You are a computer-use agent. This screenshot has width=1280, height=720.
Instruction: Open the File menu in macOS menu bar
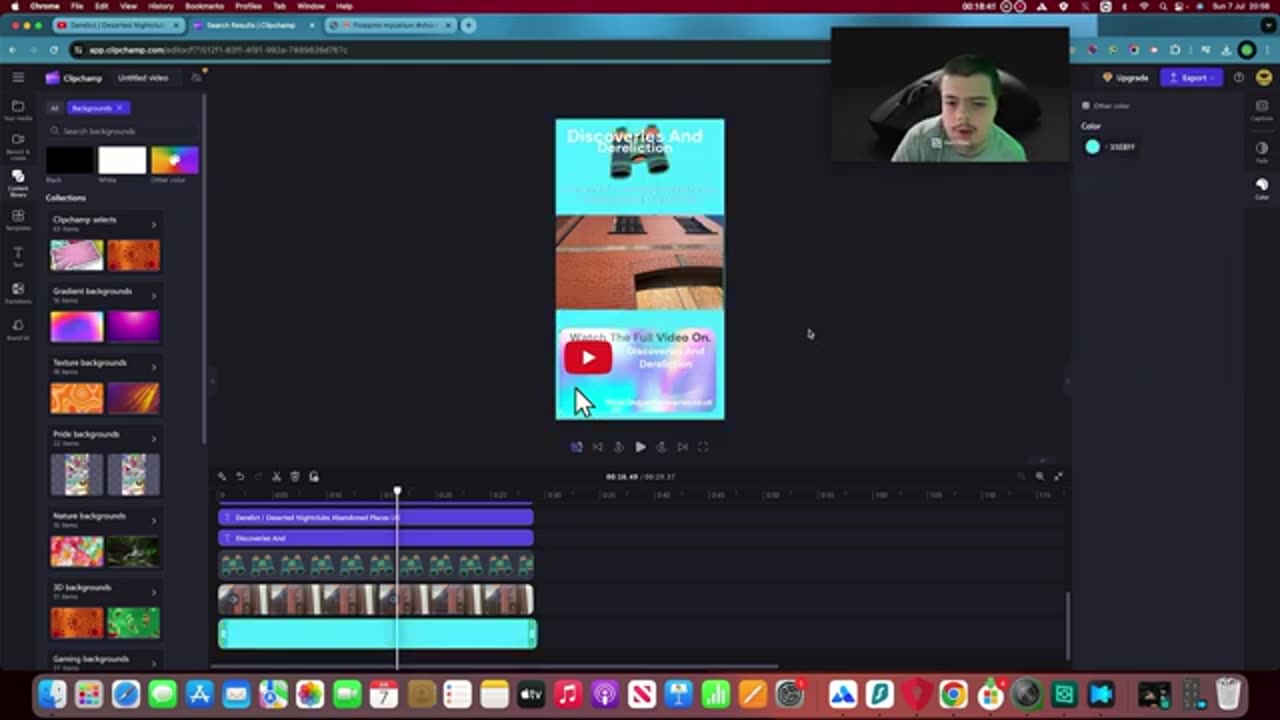[77, 6]
